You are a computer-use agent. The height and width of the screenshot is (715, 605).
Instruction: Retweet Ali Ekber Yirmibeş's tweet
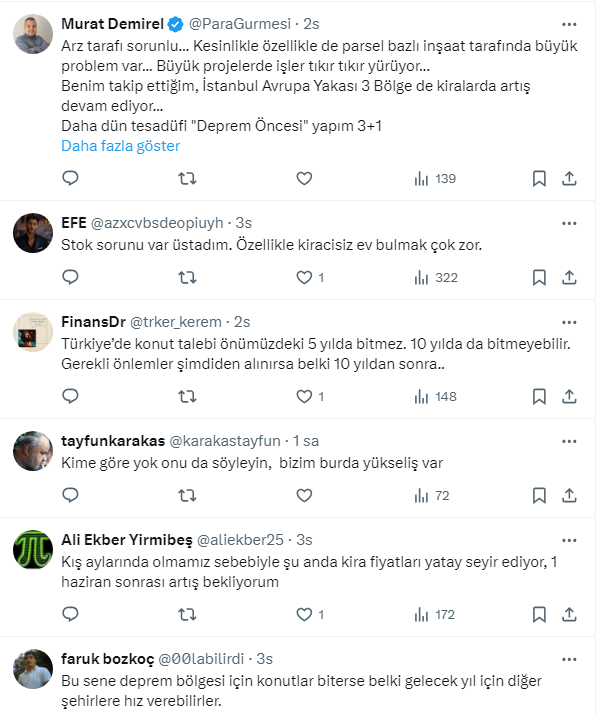point(187,614)
